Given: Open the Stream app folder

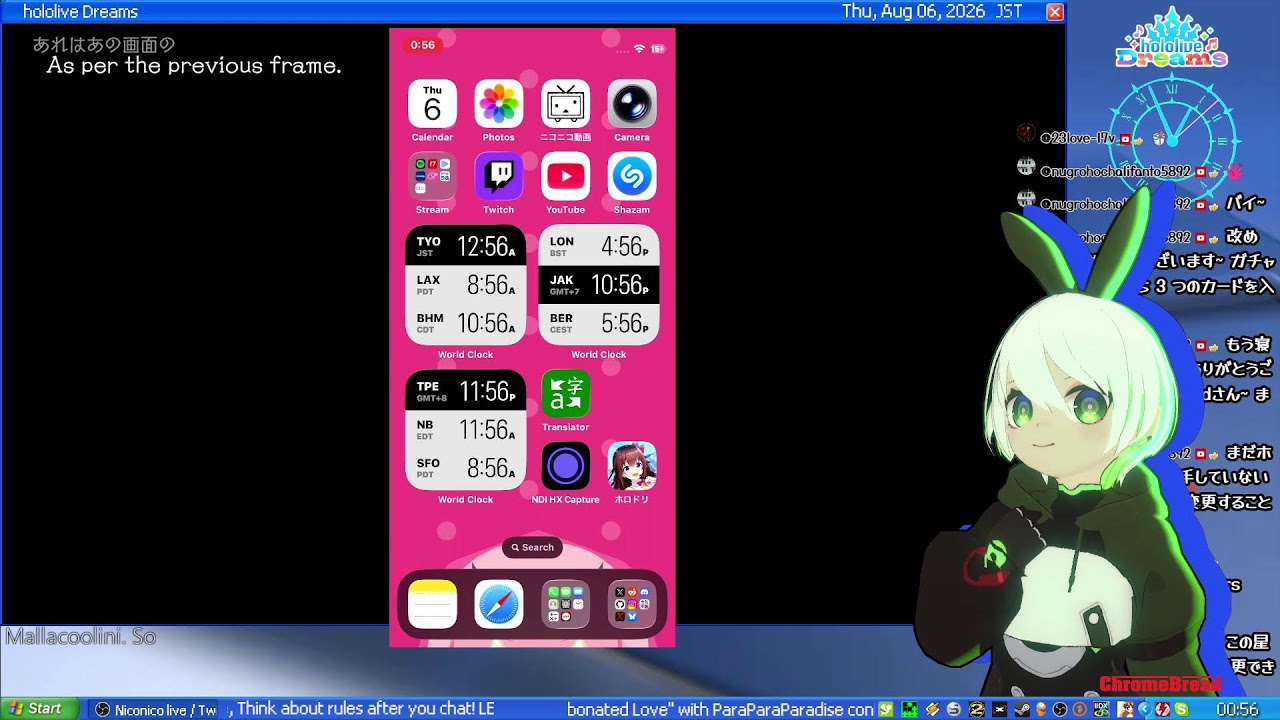Looking at the screenshot, I should click(432, 177).
